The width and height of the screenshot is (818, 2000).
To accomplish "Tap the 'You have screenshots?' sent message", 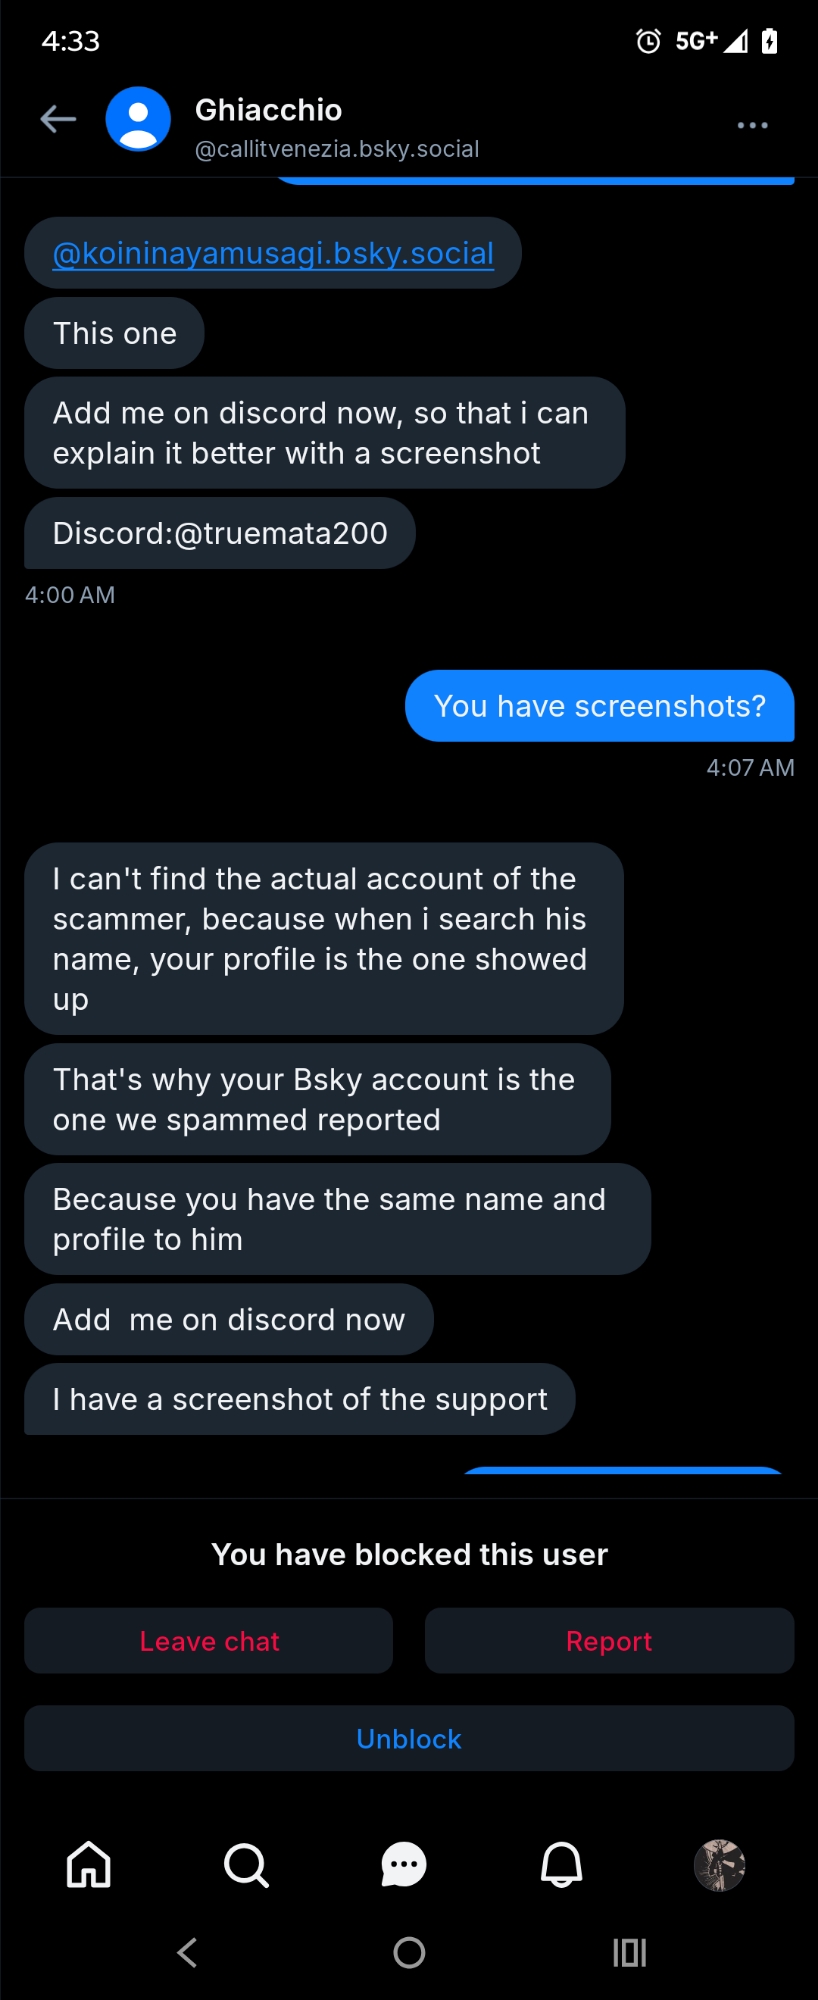I will click(x=599, y=707).
